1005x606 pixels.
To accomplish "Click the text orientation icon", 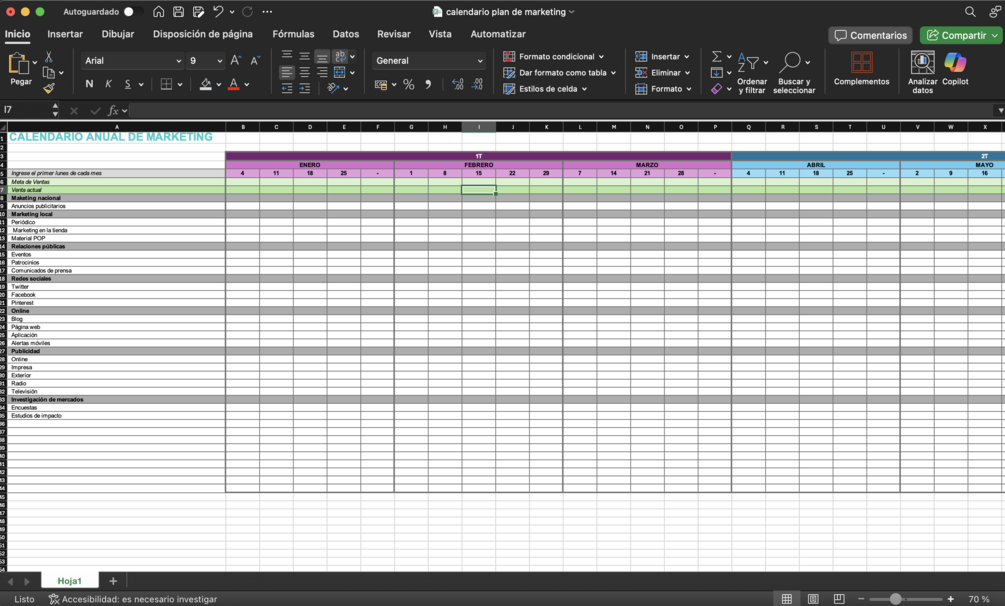I will pos(333,88).
